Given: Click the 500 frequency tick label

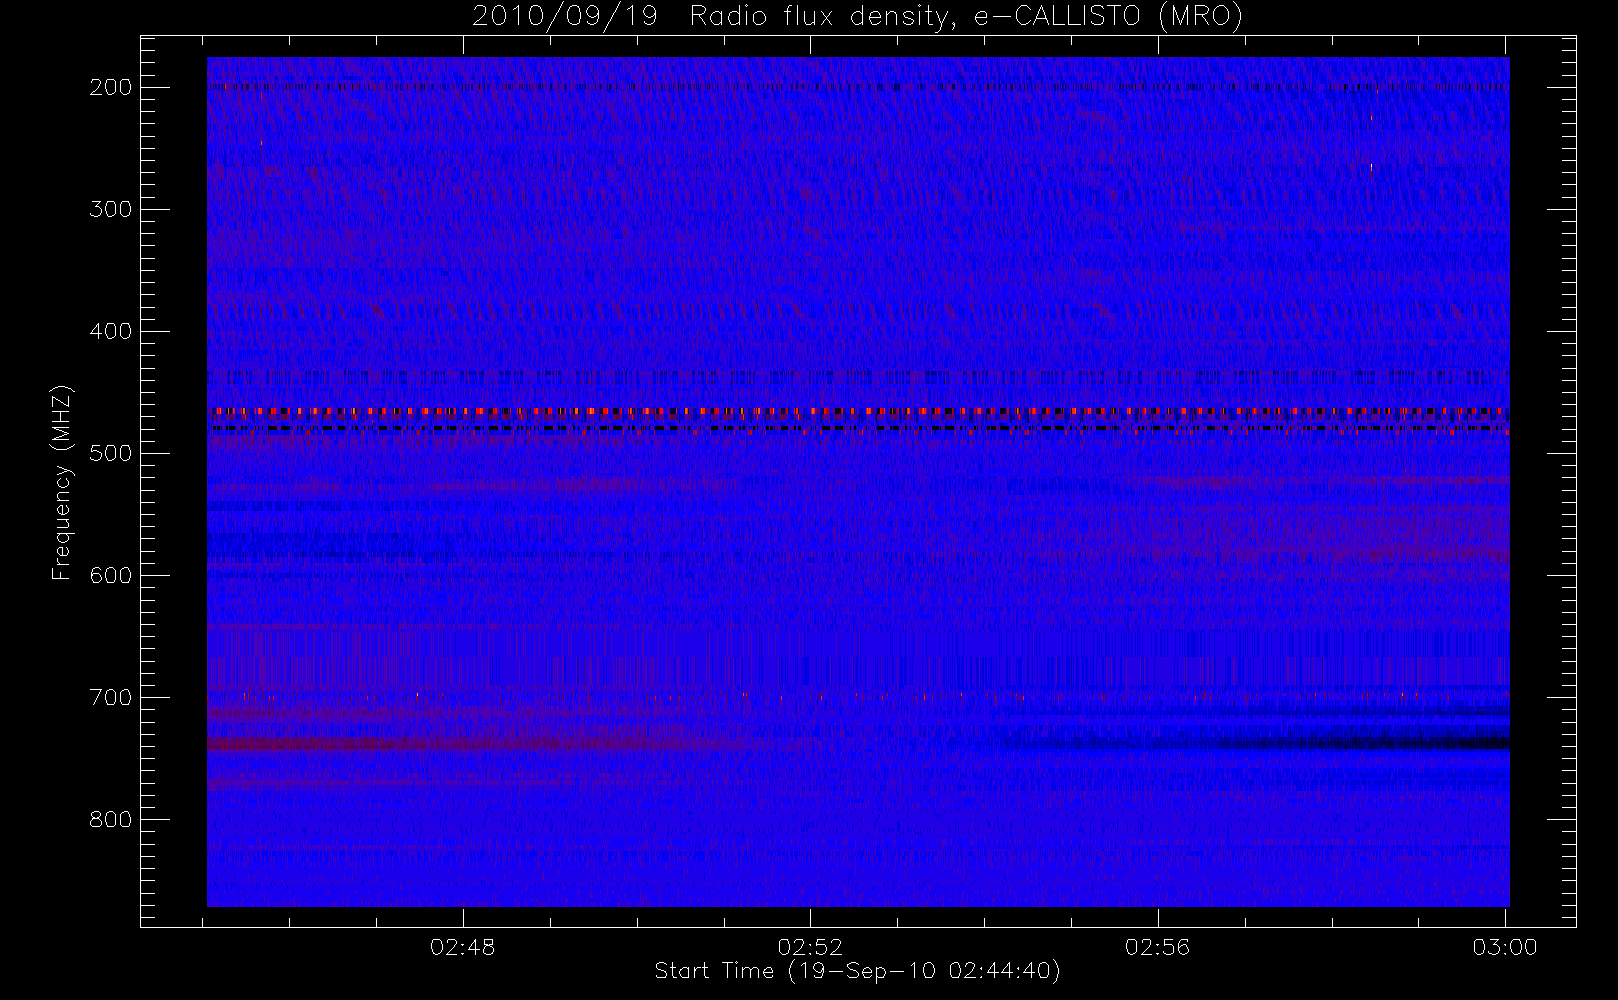Looking at the screenshot, I should (111, 453).
